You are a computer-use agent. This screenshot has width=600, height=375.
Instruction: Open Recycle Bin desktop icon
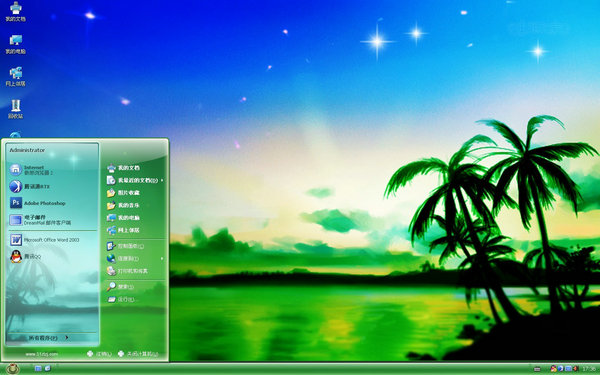click(x=16, y=109)
